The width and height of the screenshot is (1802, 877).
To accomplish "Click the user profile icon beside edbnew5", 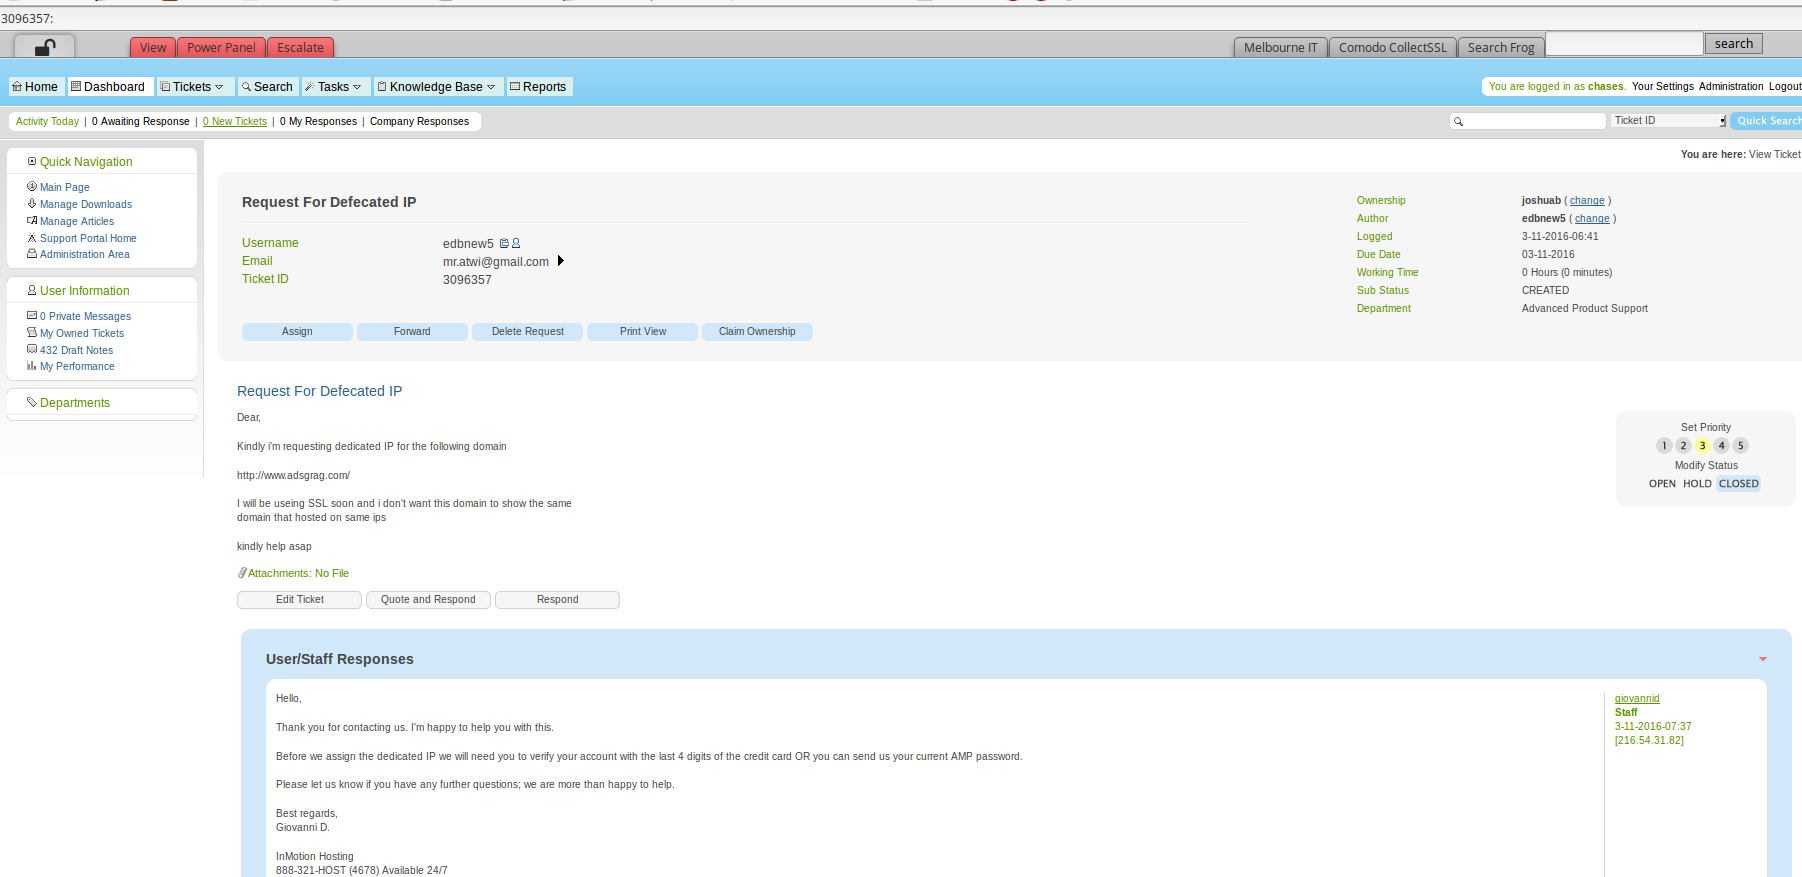I will 516,243.
